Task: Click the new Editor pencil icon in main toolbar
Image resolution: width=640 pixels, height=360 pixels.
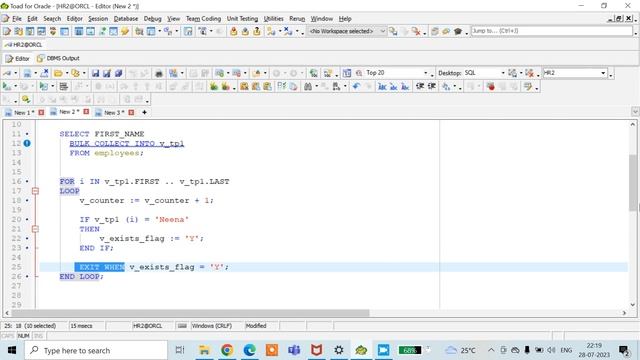Action: (x=7, y=31)
